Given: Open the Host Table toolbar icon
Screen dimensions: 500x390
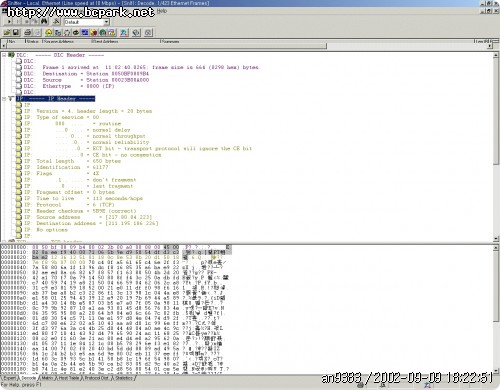Looking at the screenshot, I should [58, 32].
